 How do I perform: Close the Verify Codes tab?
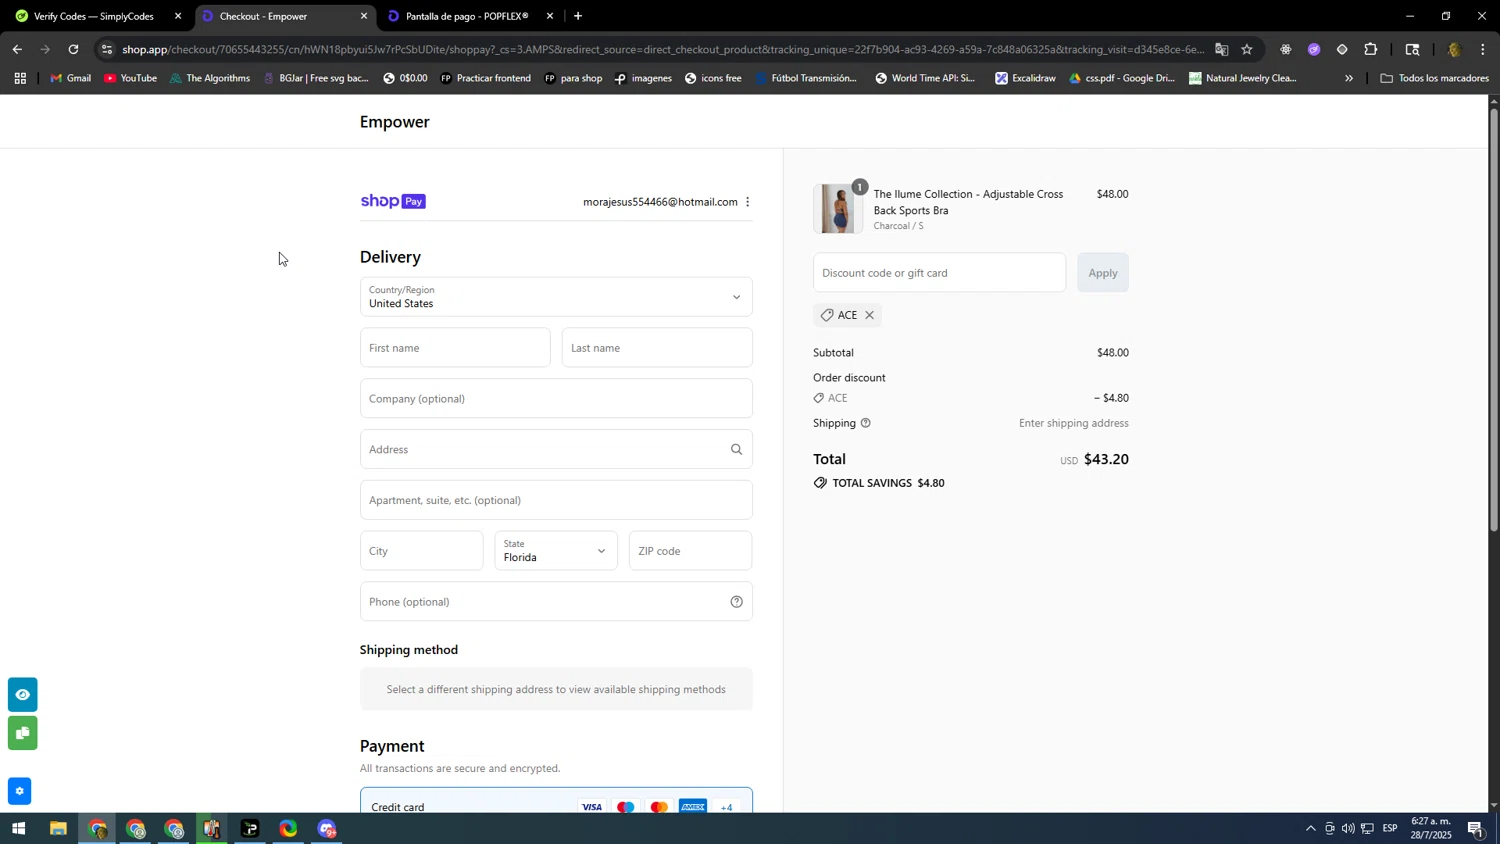[178, 16]
